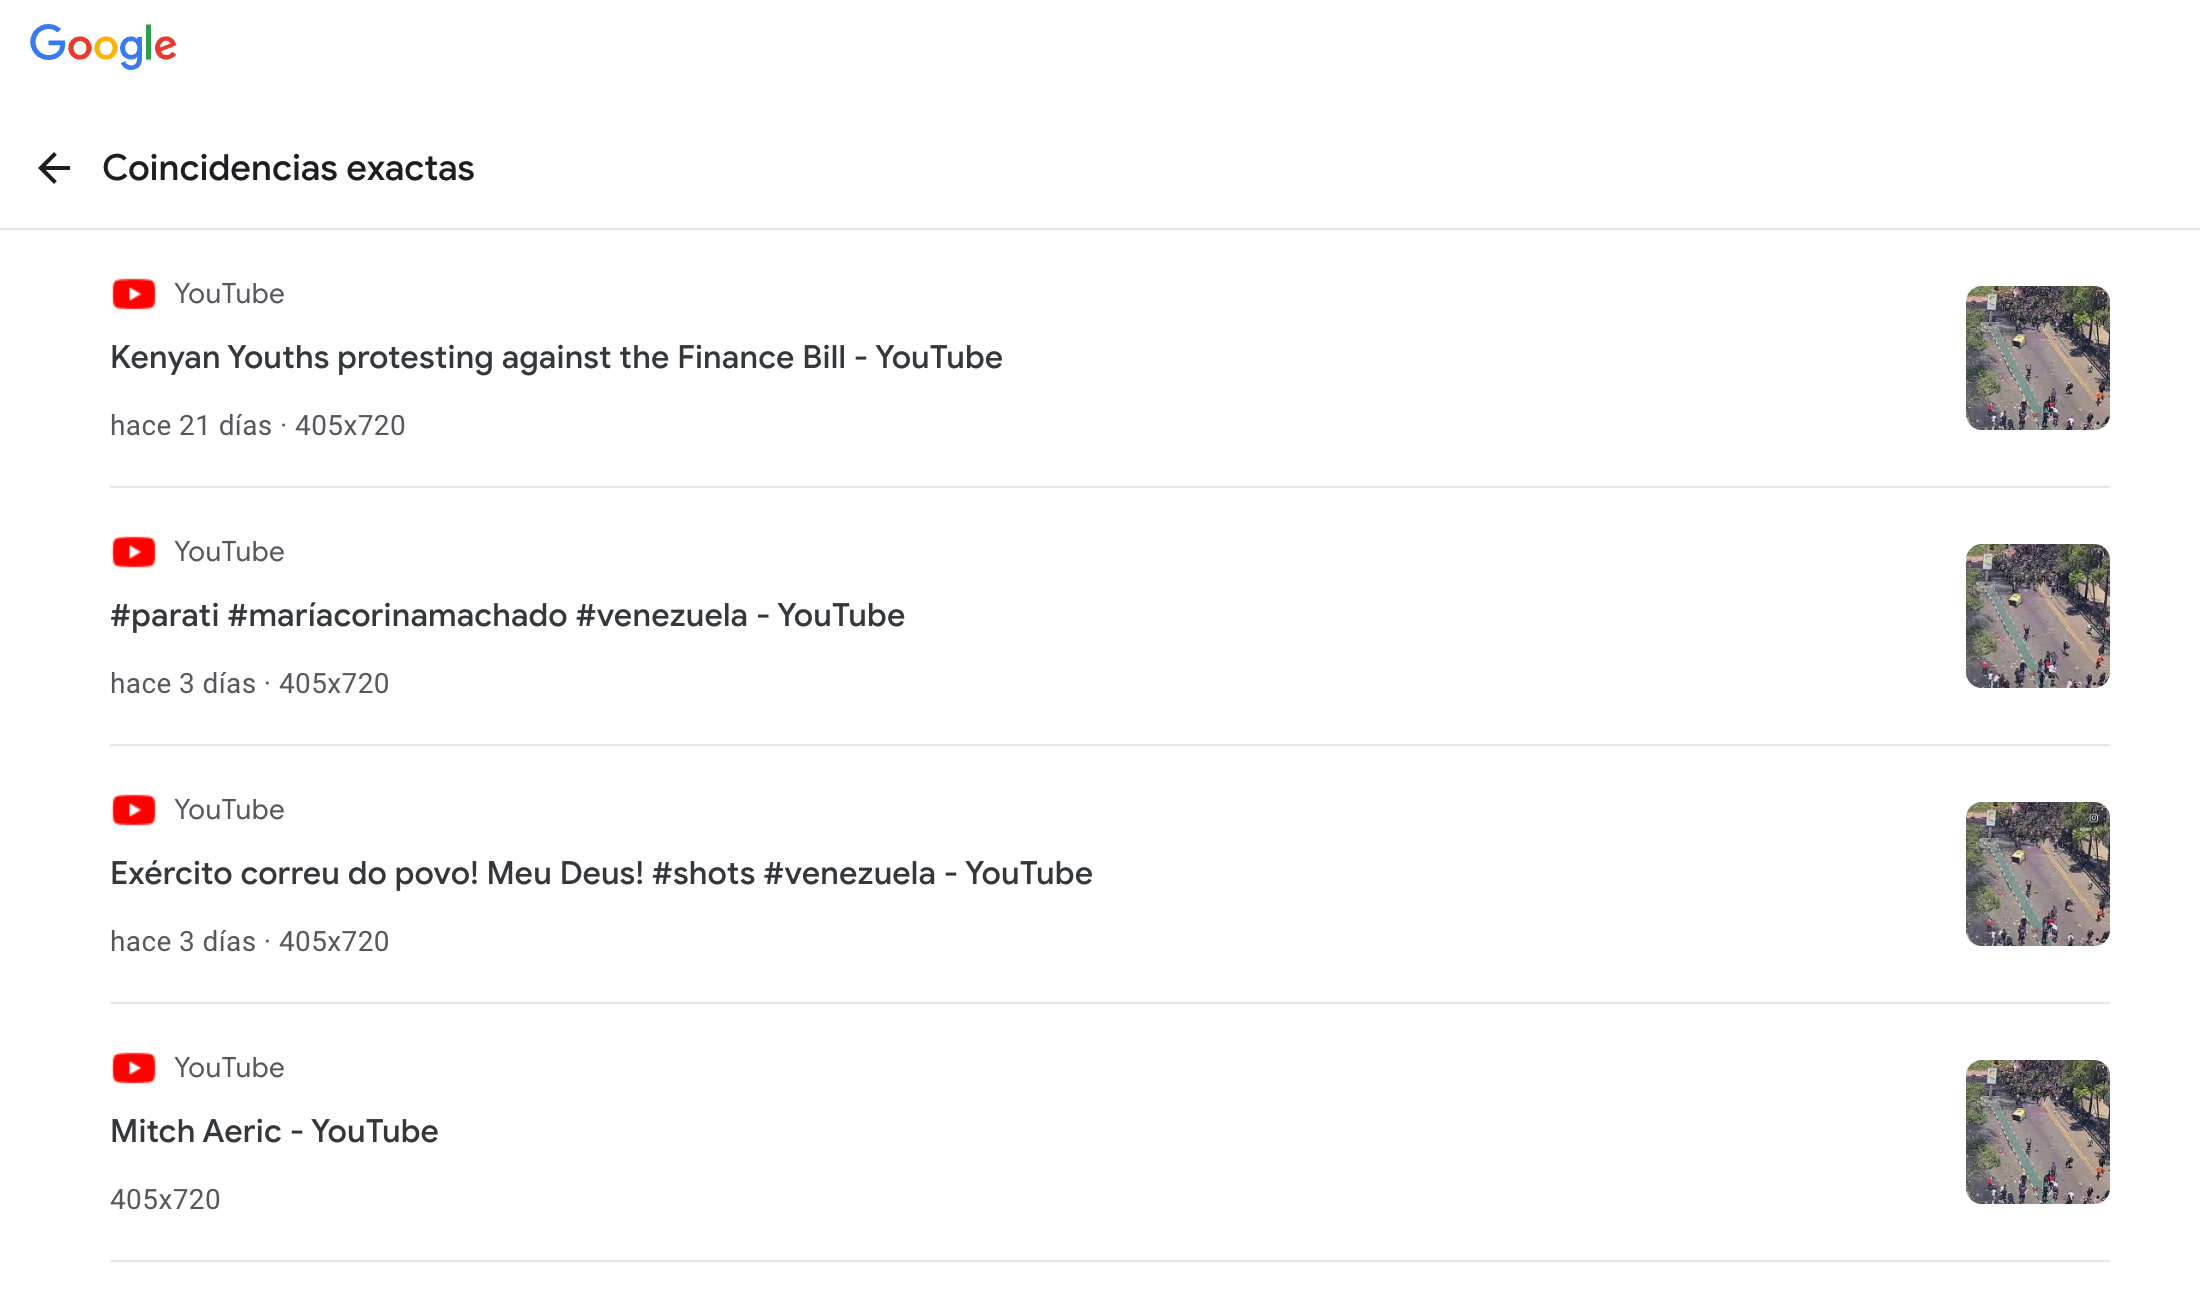The image size is (2200, 1300).
Task: Click YouTube icon on Kenyan Youths result
Action: pos(134,294)
